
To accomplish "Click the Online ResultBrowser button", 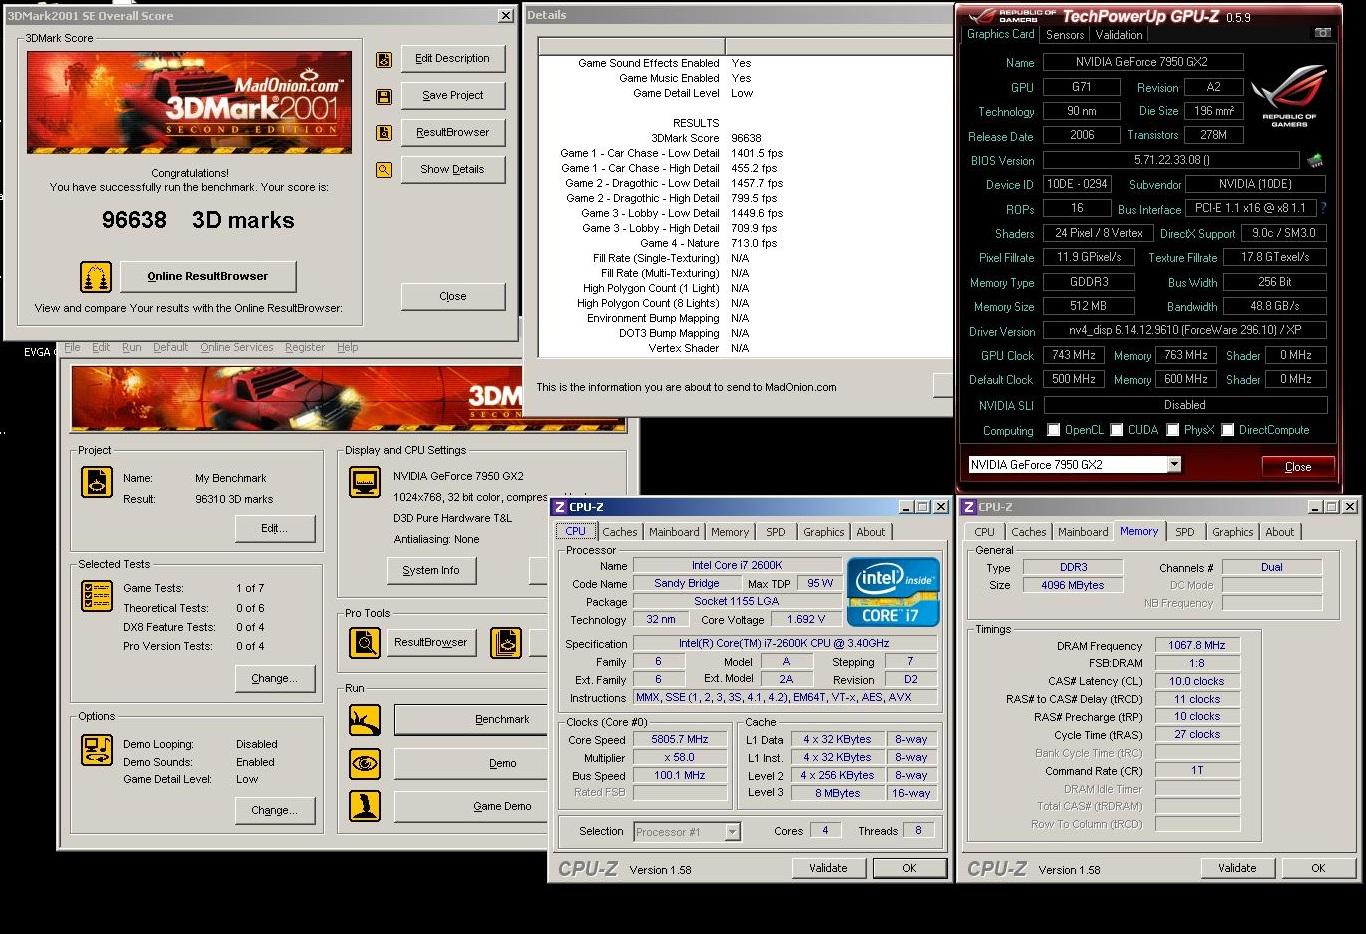I will click(x=208, y=276).
